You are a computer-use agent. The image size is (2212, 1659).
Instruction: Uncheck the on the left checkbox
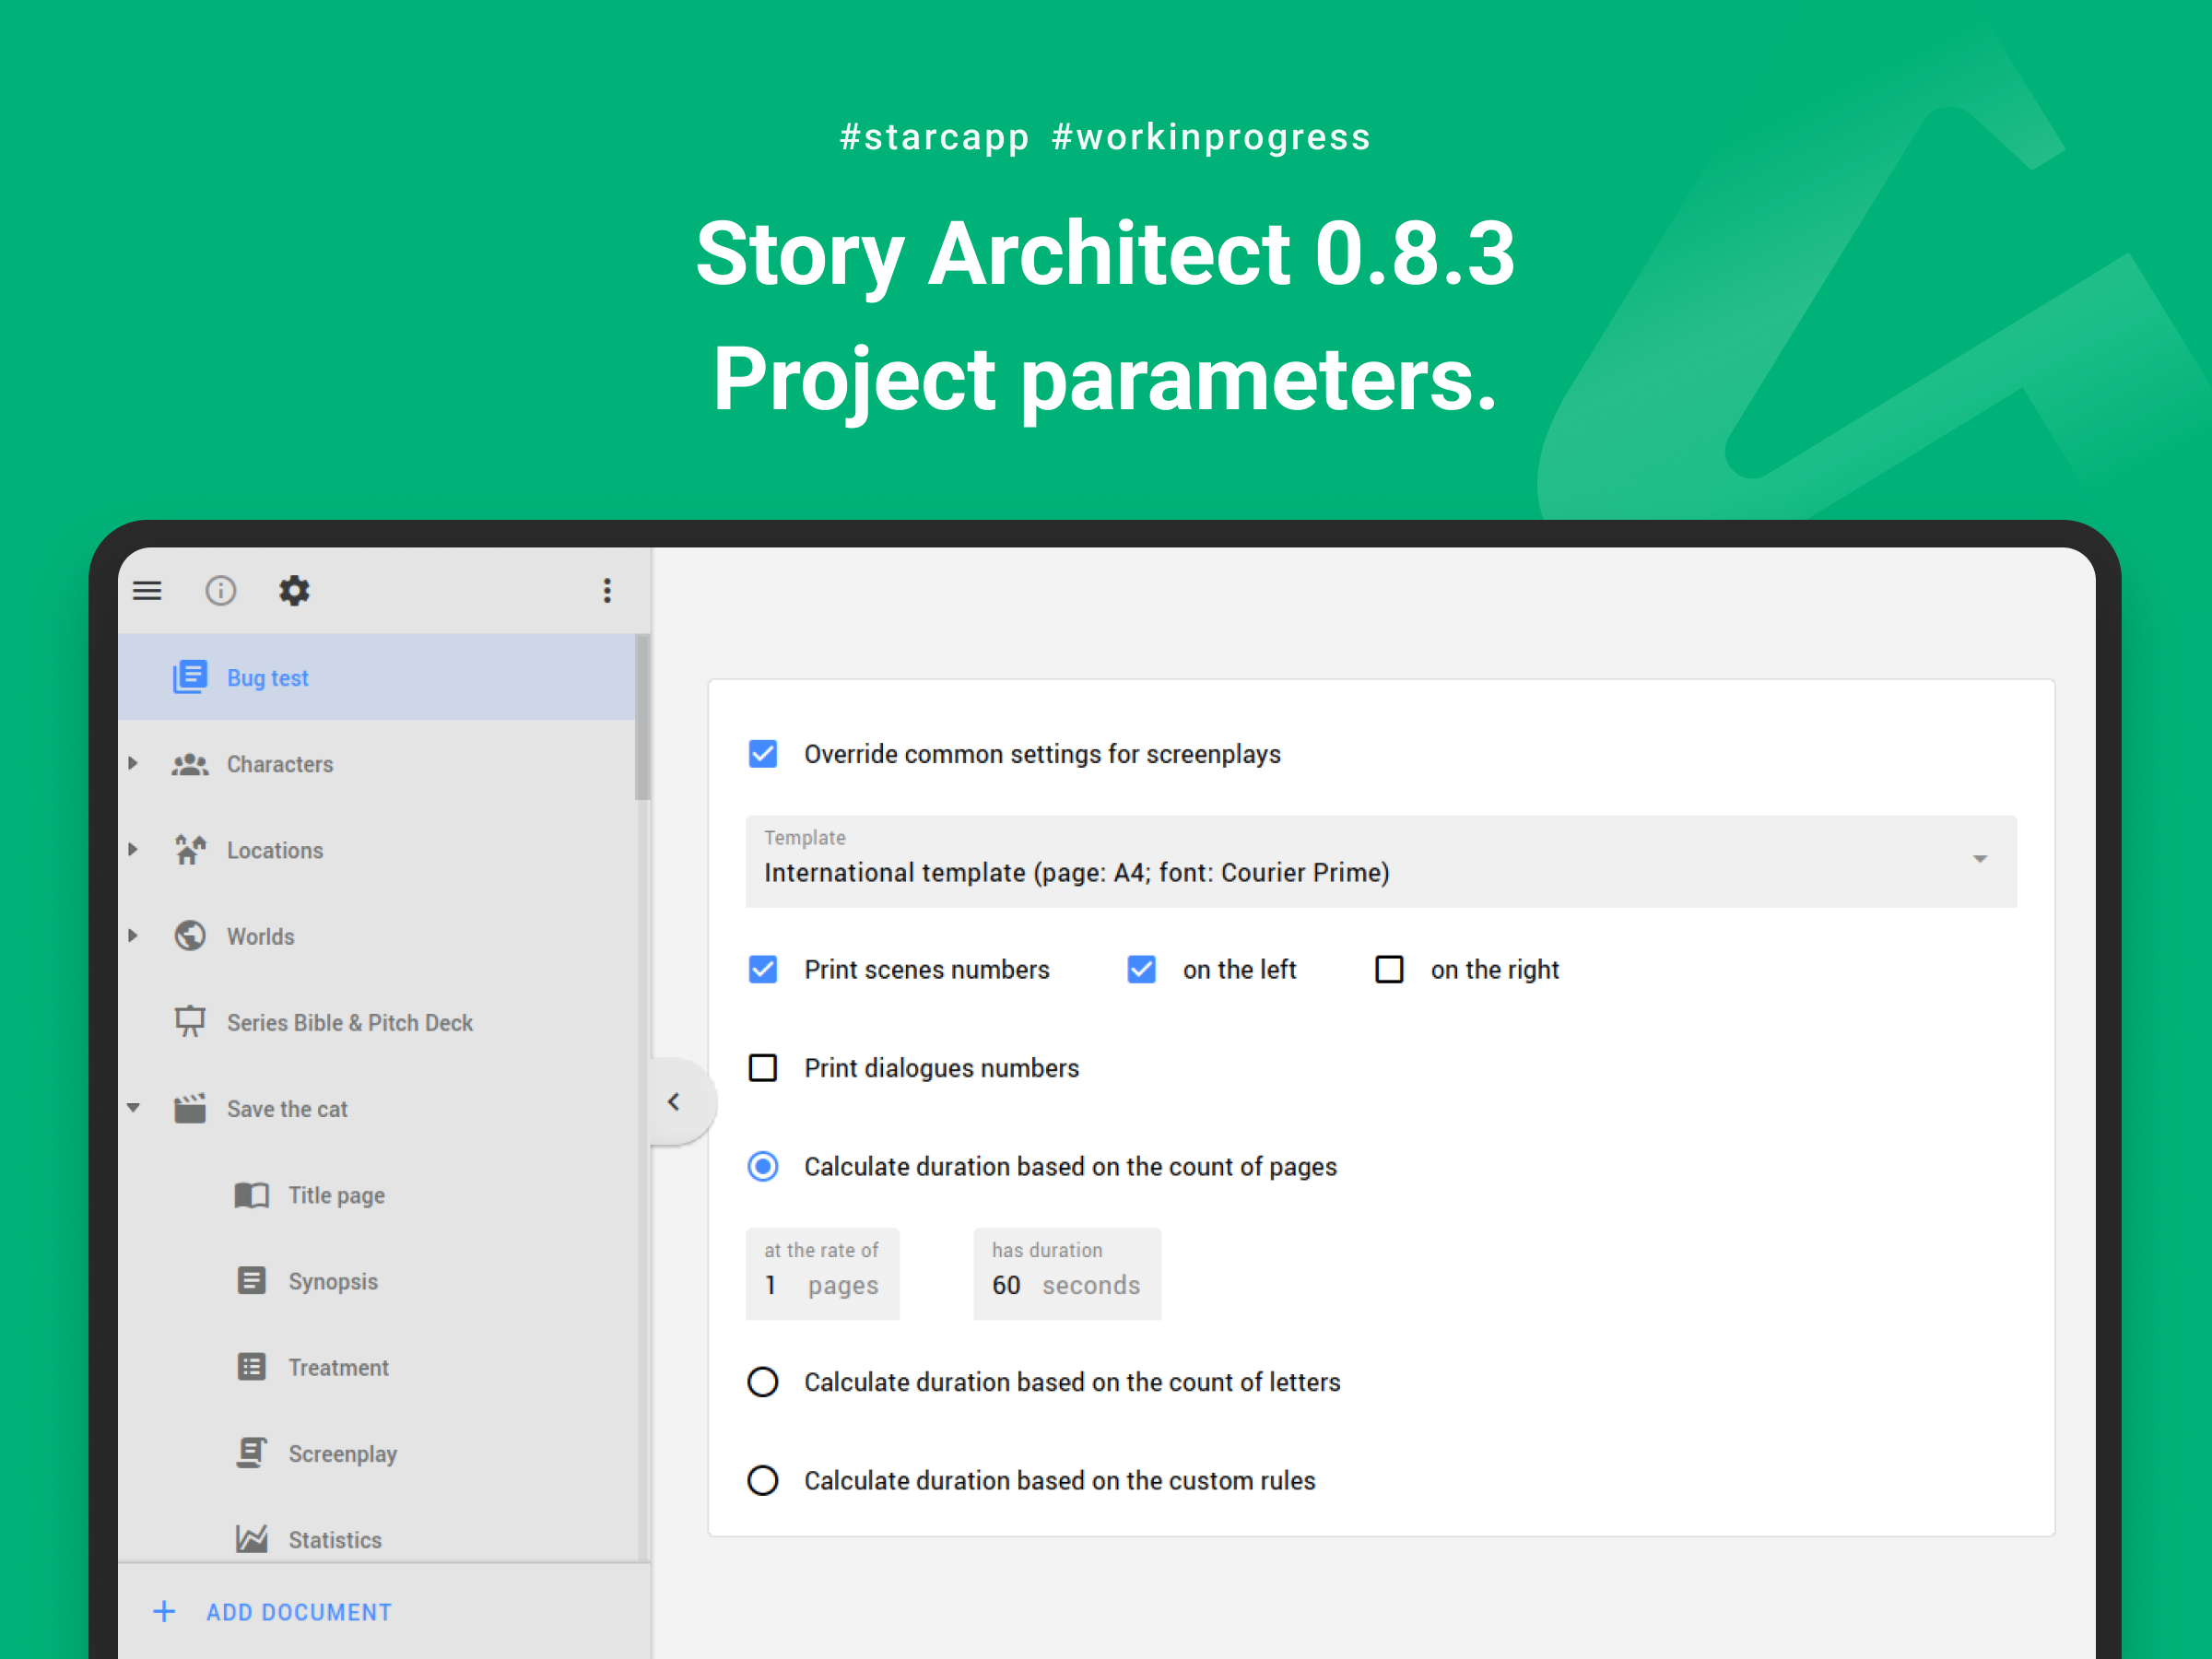pos(1141,970)
